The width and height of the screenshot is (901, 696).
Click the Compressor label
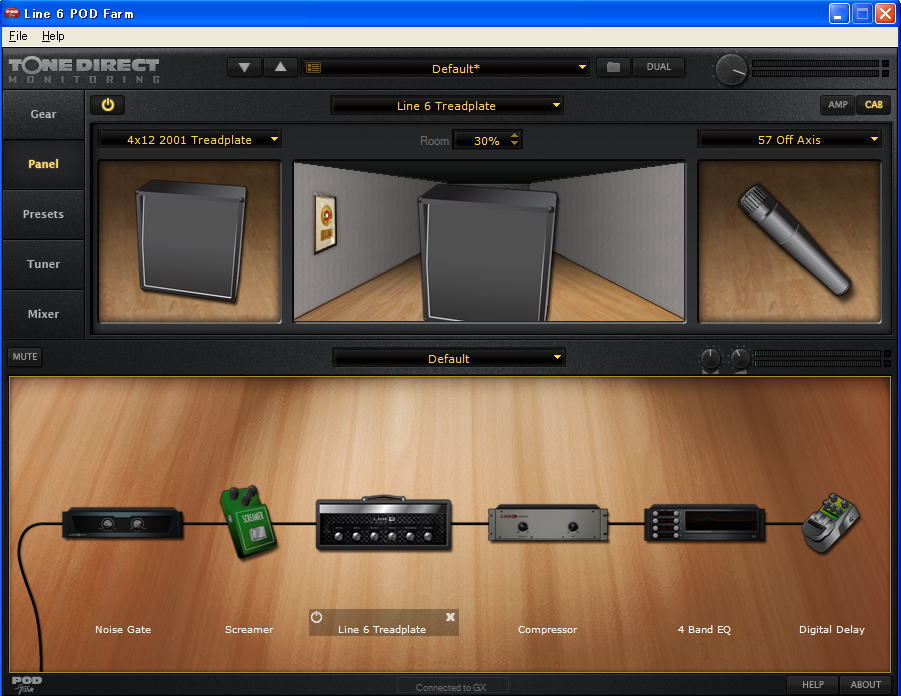(x=548, y=629)
